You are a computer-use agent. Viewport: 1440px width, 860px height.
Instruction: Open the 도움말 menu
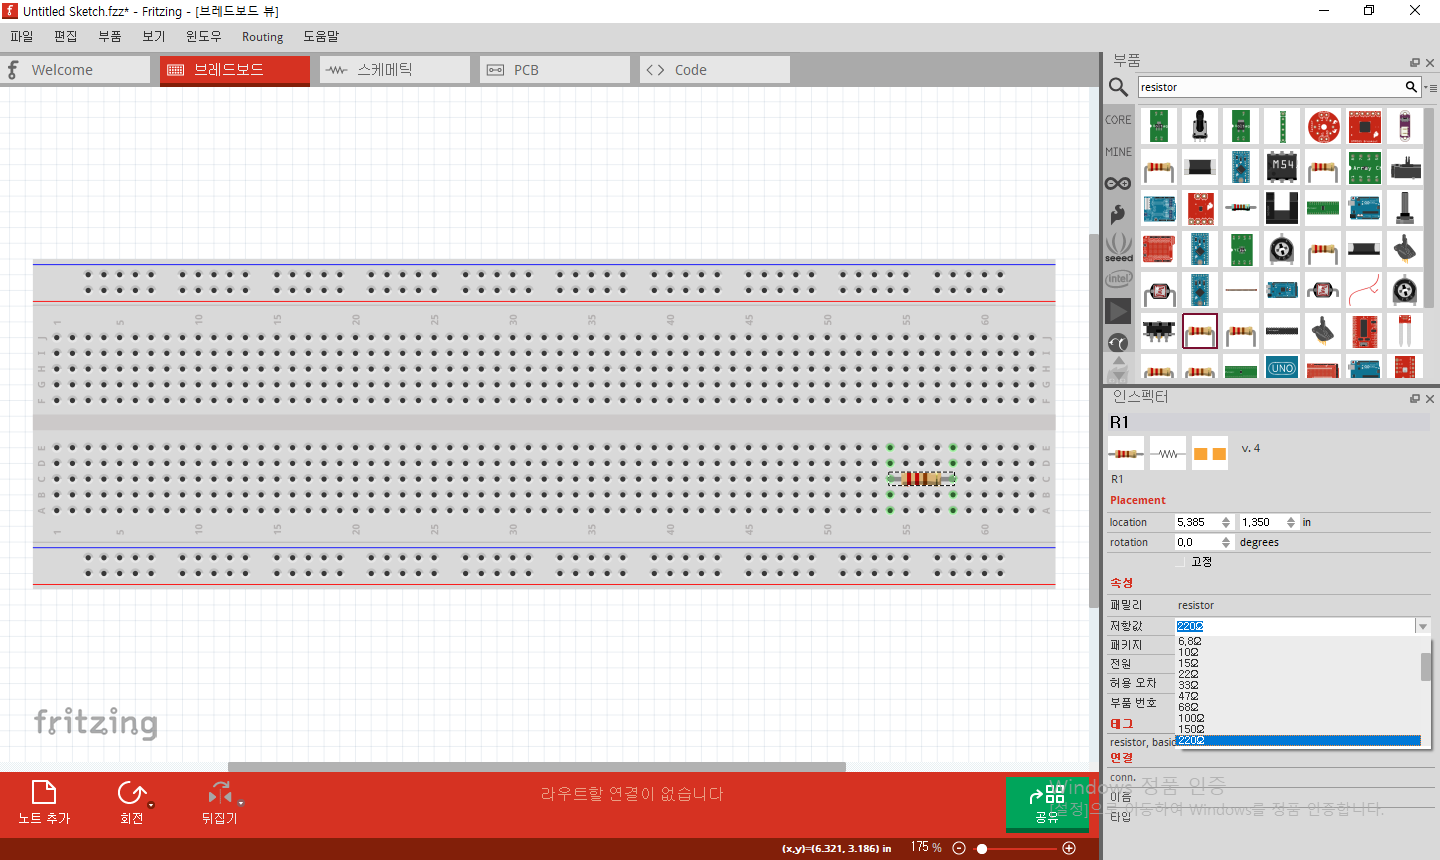[x=321, y=36]
